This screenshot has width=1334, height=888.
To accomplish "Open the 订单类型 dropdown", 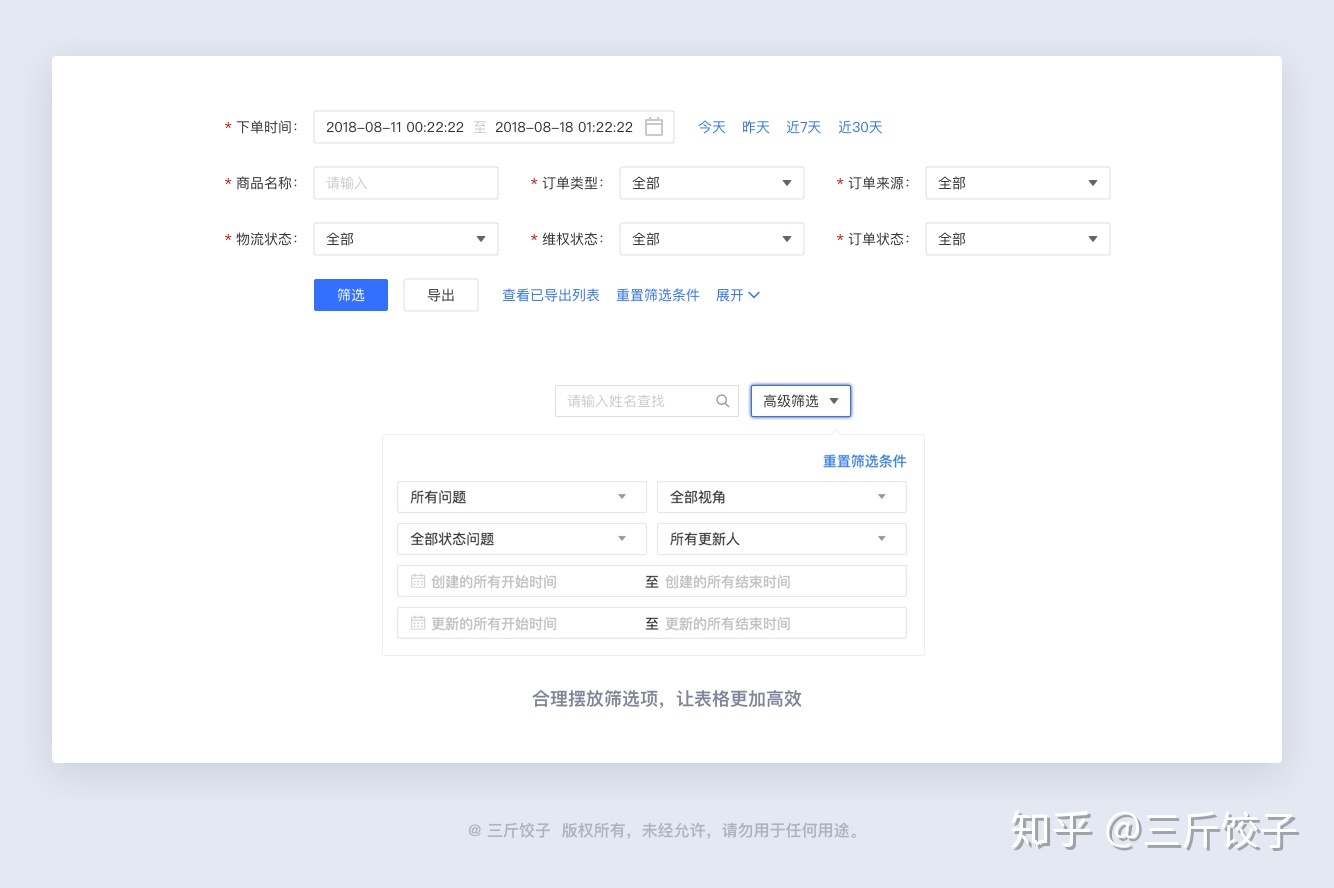I will point(712,183).
